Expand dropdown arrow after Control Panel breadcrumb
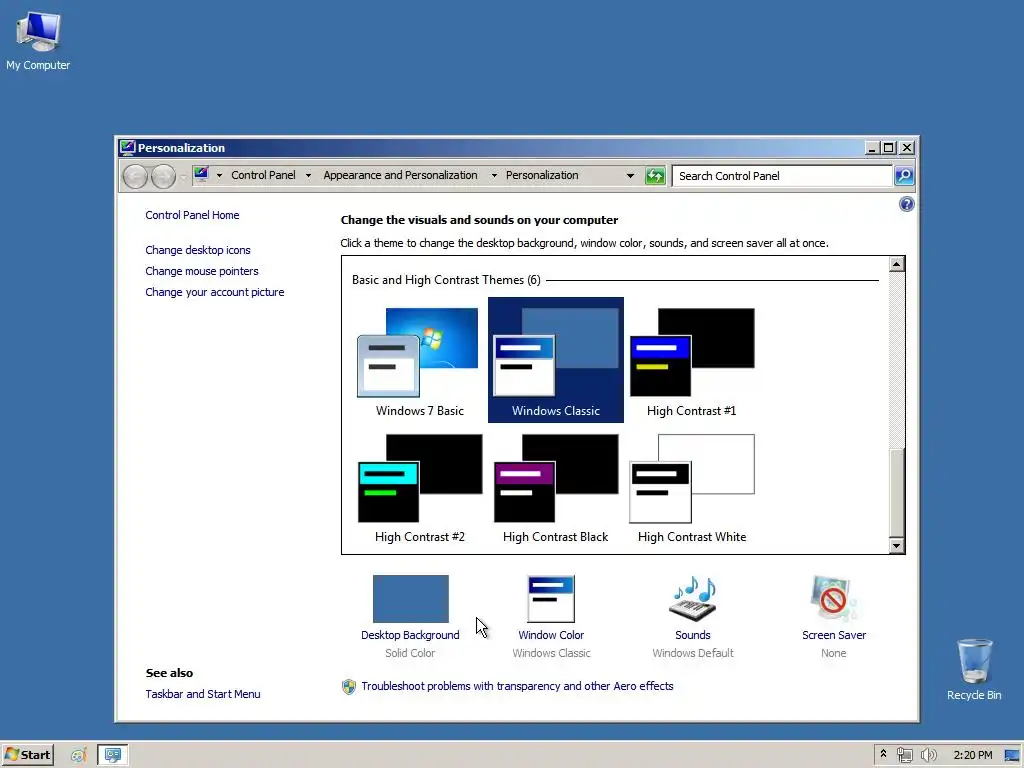Image resolution: width=1024 pixels, height=768 pixels. [x=308, y=176]
